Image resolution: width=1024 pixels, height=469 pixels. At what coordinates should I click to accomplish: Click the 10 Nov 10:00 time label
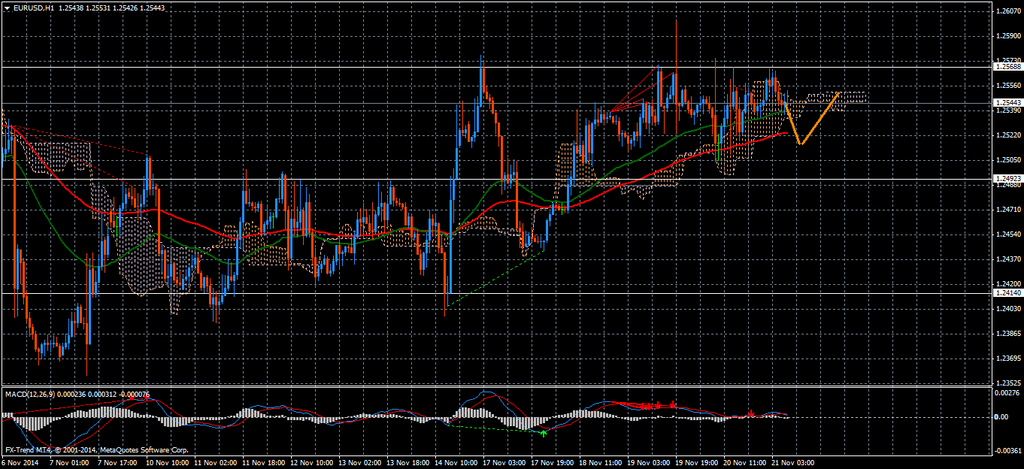(x=167, y=462)
